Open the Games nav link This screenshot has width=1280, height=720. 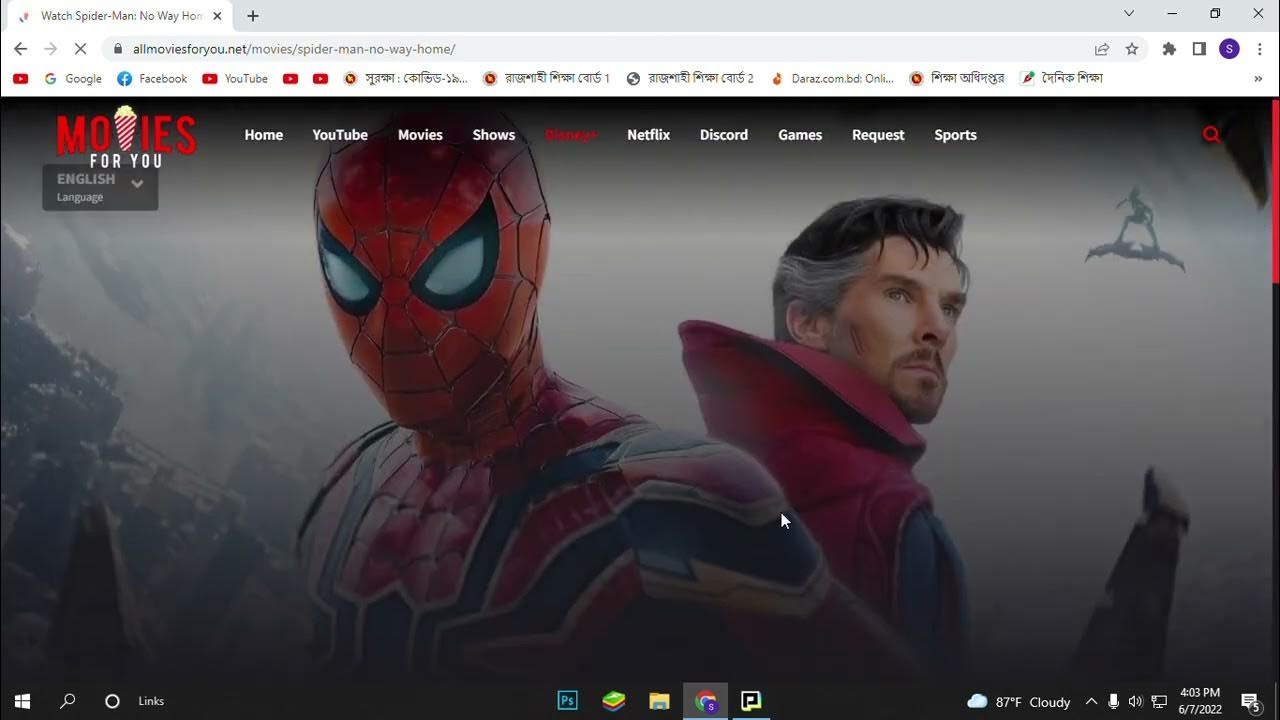(800, 135)
